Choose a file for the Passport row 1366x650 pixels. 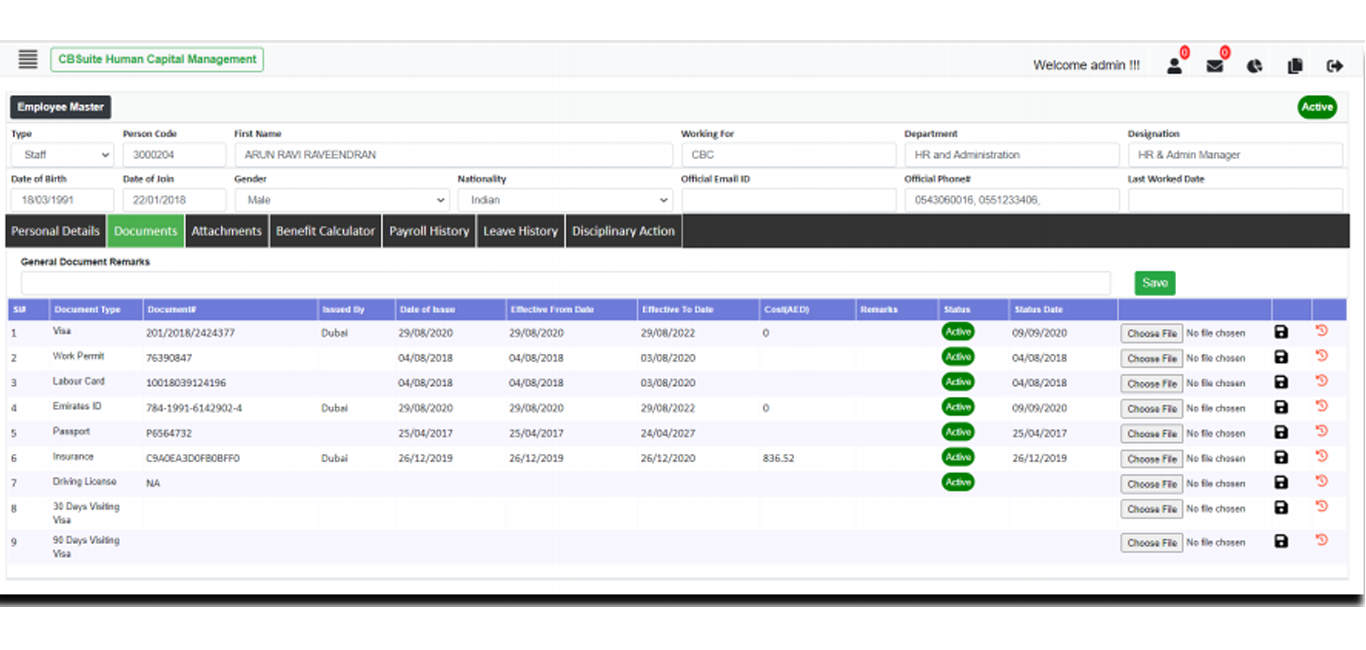coord(1152,433)
